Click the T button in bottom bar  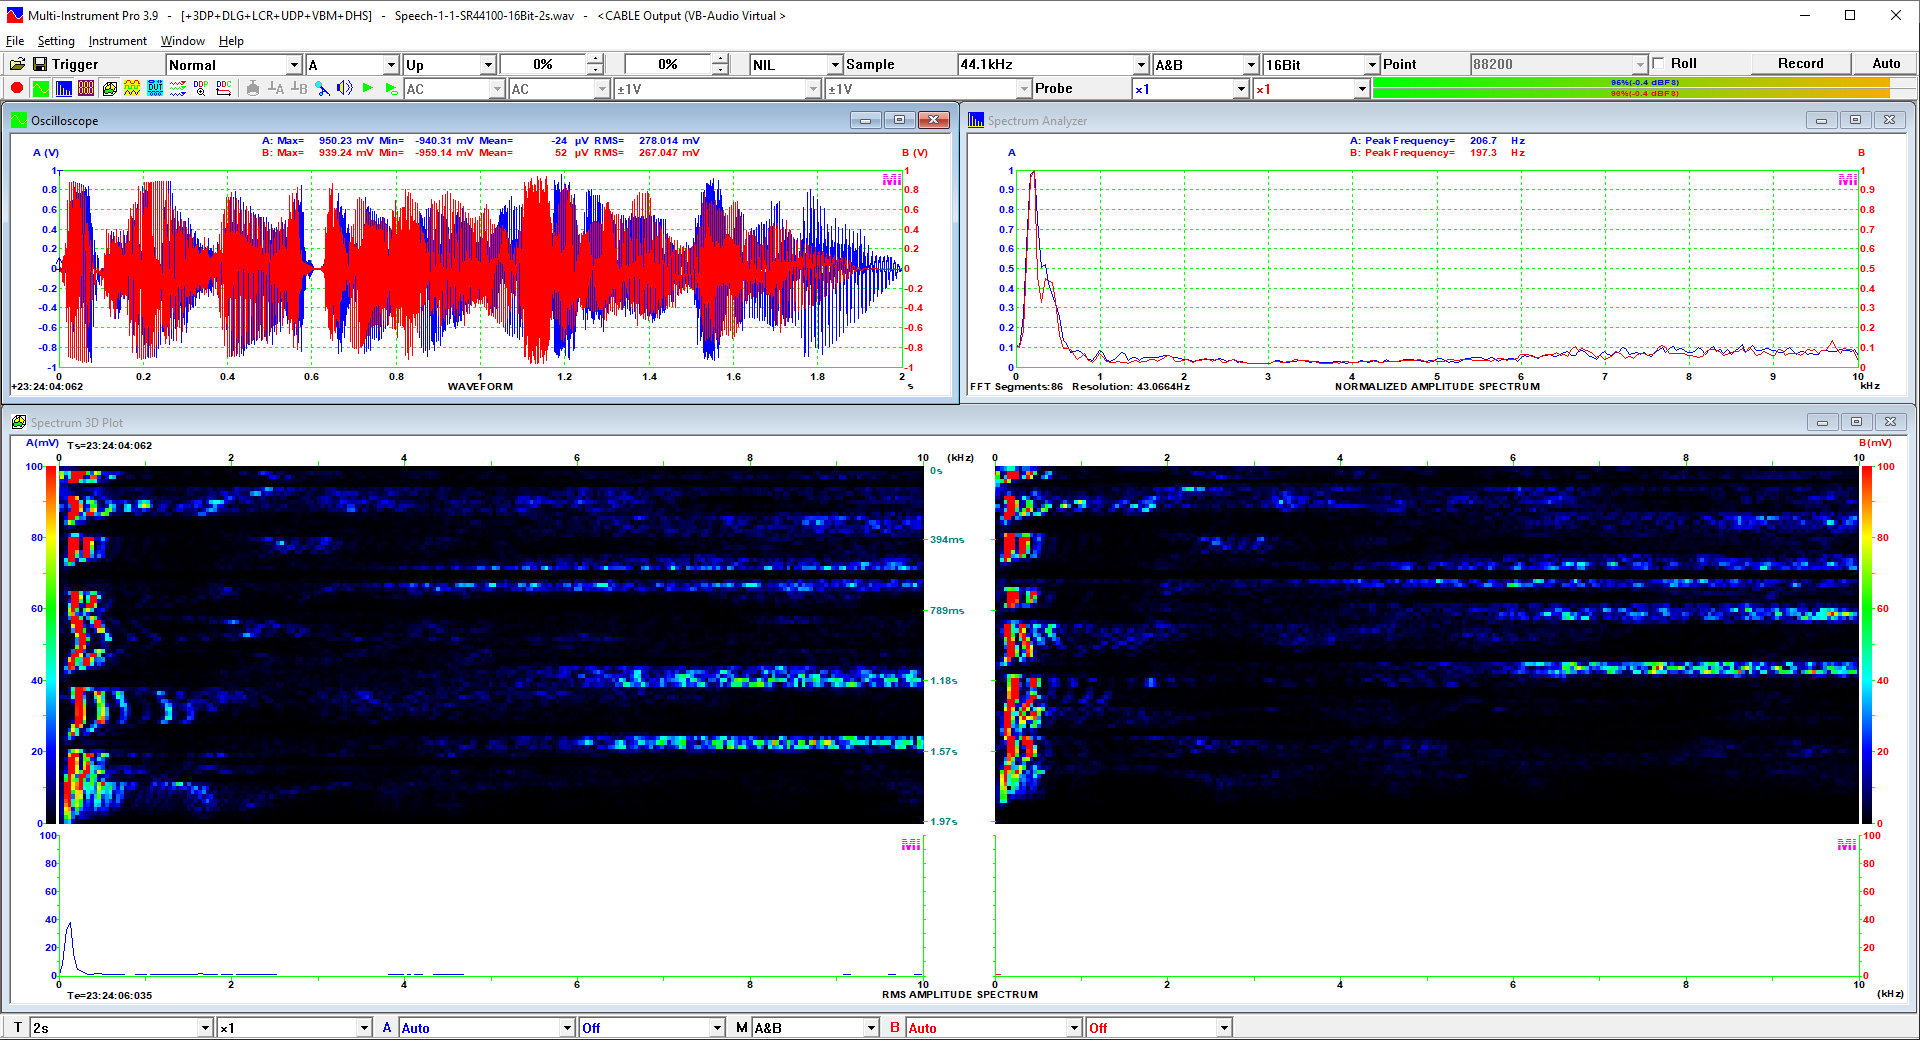click(x=17, y=1027)
